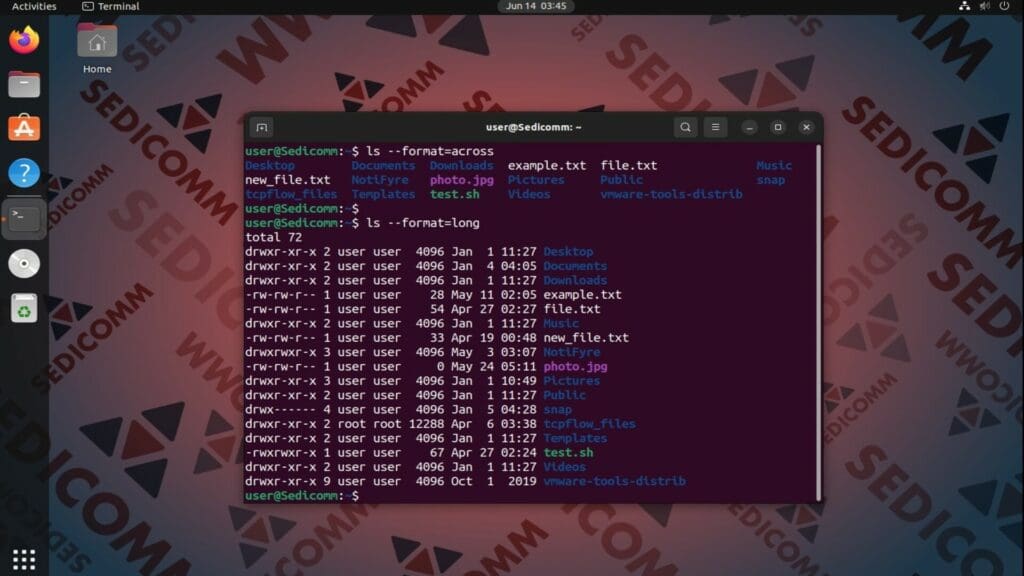Click the -rwxrwxr-x permissions of test.sh

[x=280, y=453]
